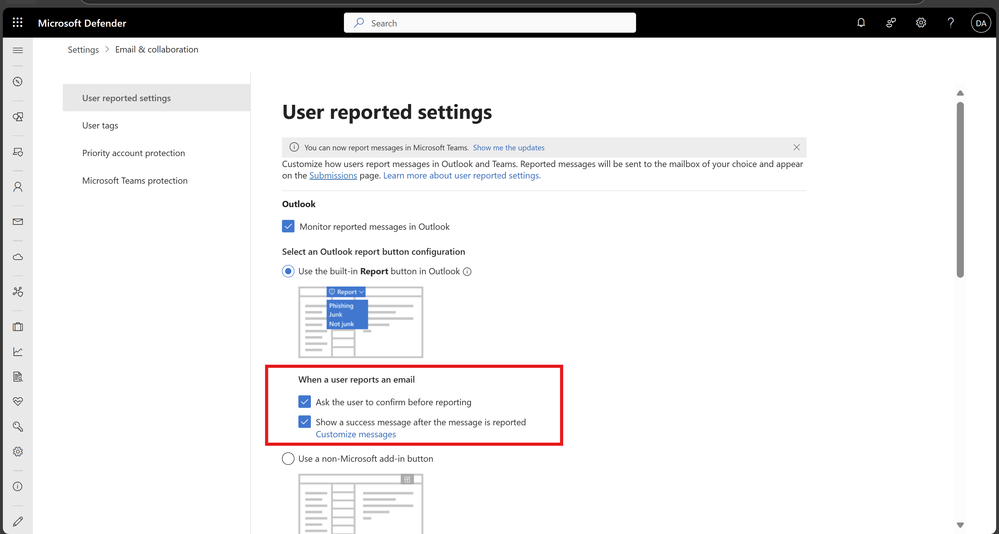
Task: Click the search magnifier icon
Action: [x=359, y=23]
